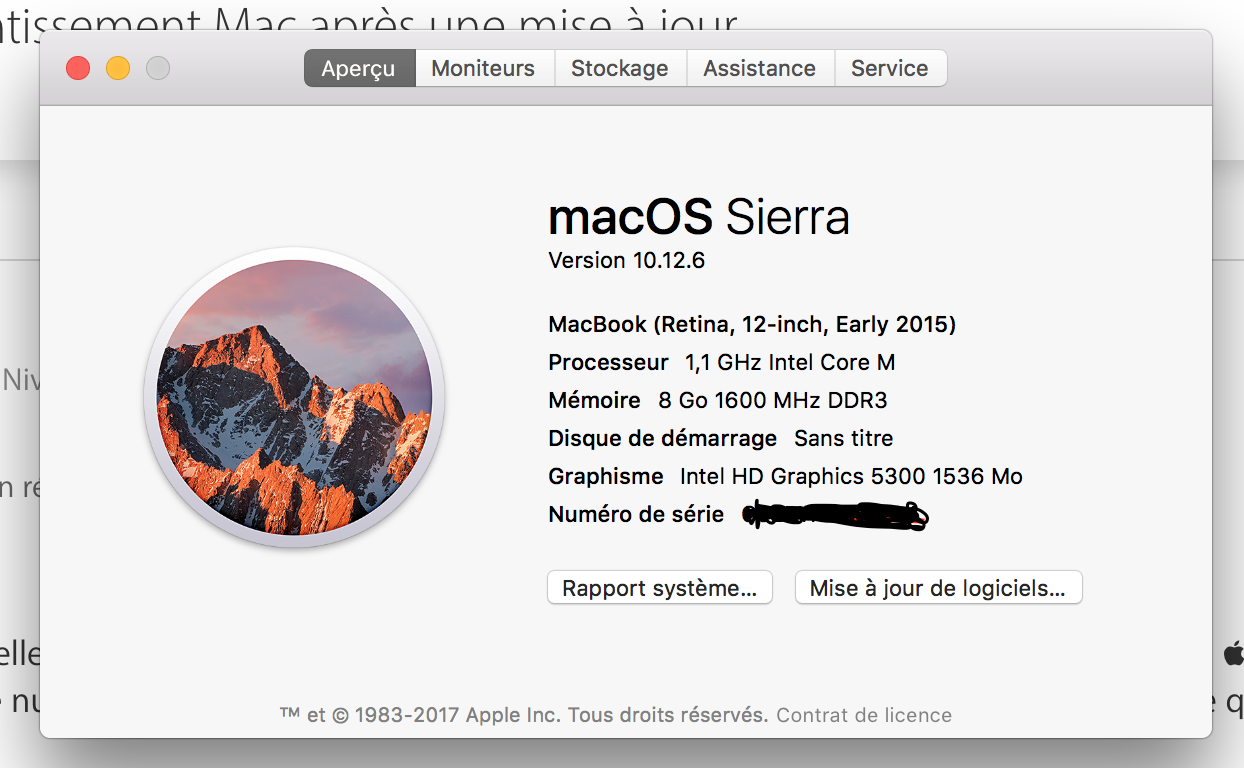Click the Processeur 1,1 GHz line

point(722,362)
